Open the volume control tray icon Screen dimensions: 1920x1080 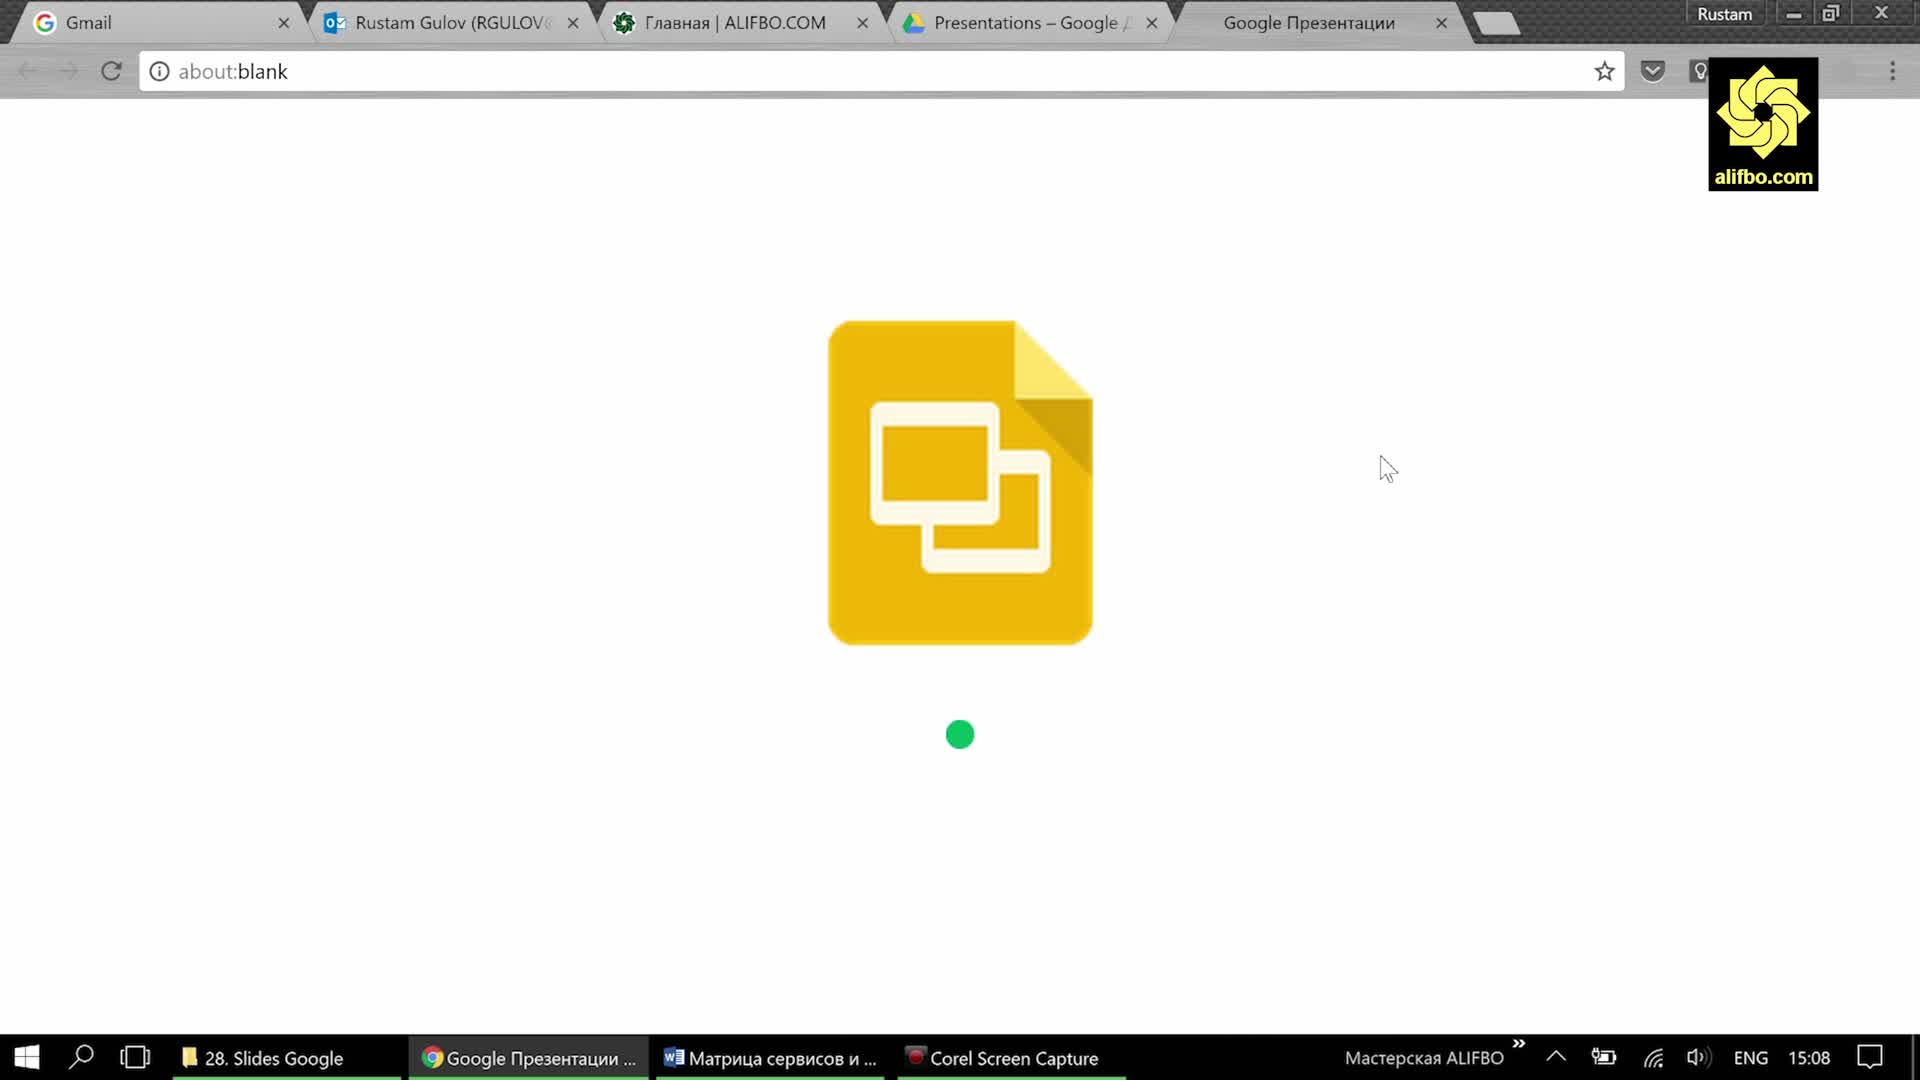(1698, 1057)
